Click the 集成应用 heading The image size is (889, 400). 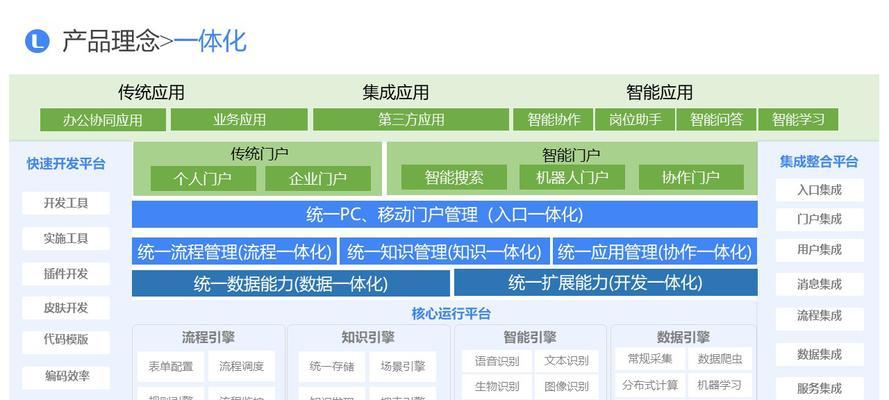396,92
